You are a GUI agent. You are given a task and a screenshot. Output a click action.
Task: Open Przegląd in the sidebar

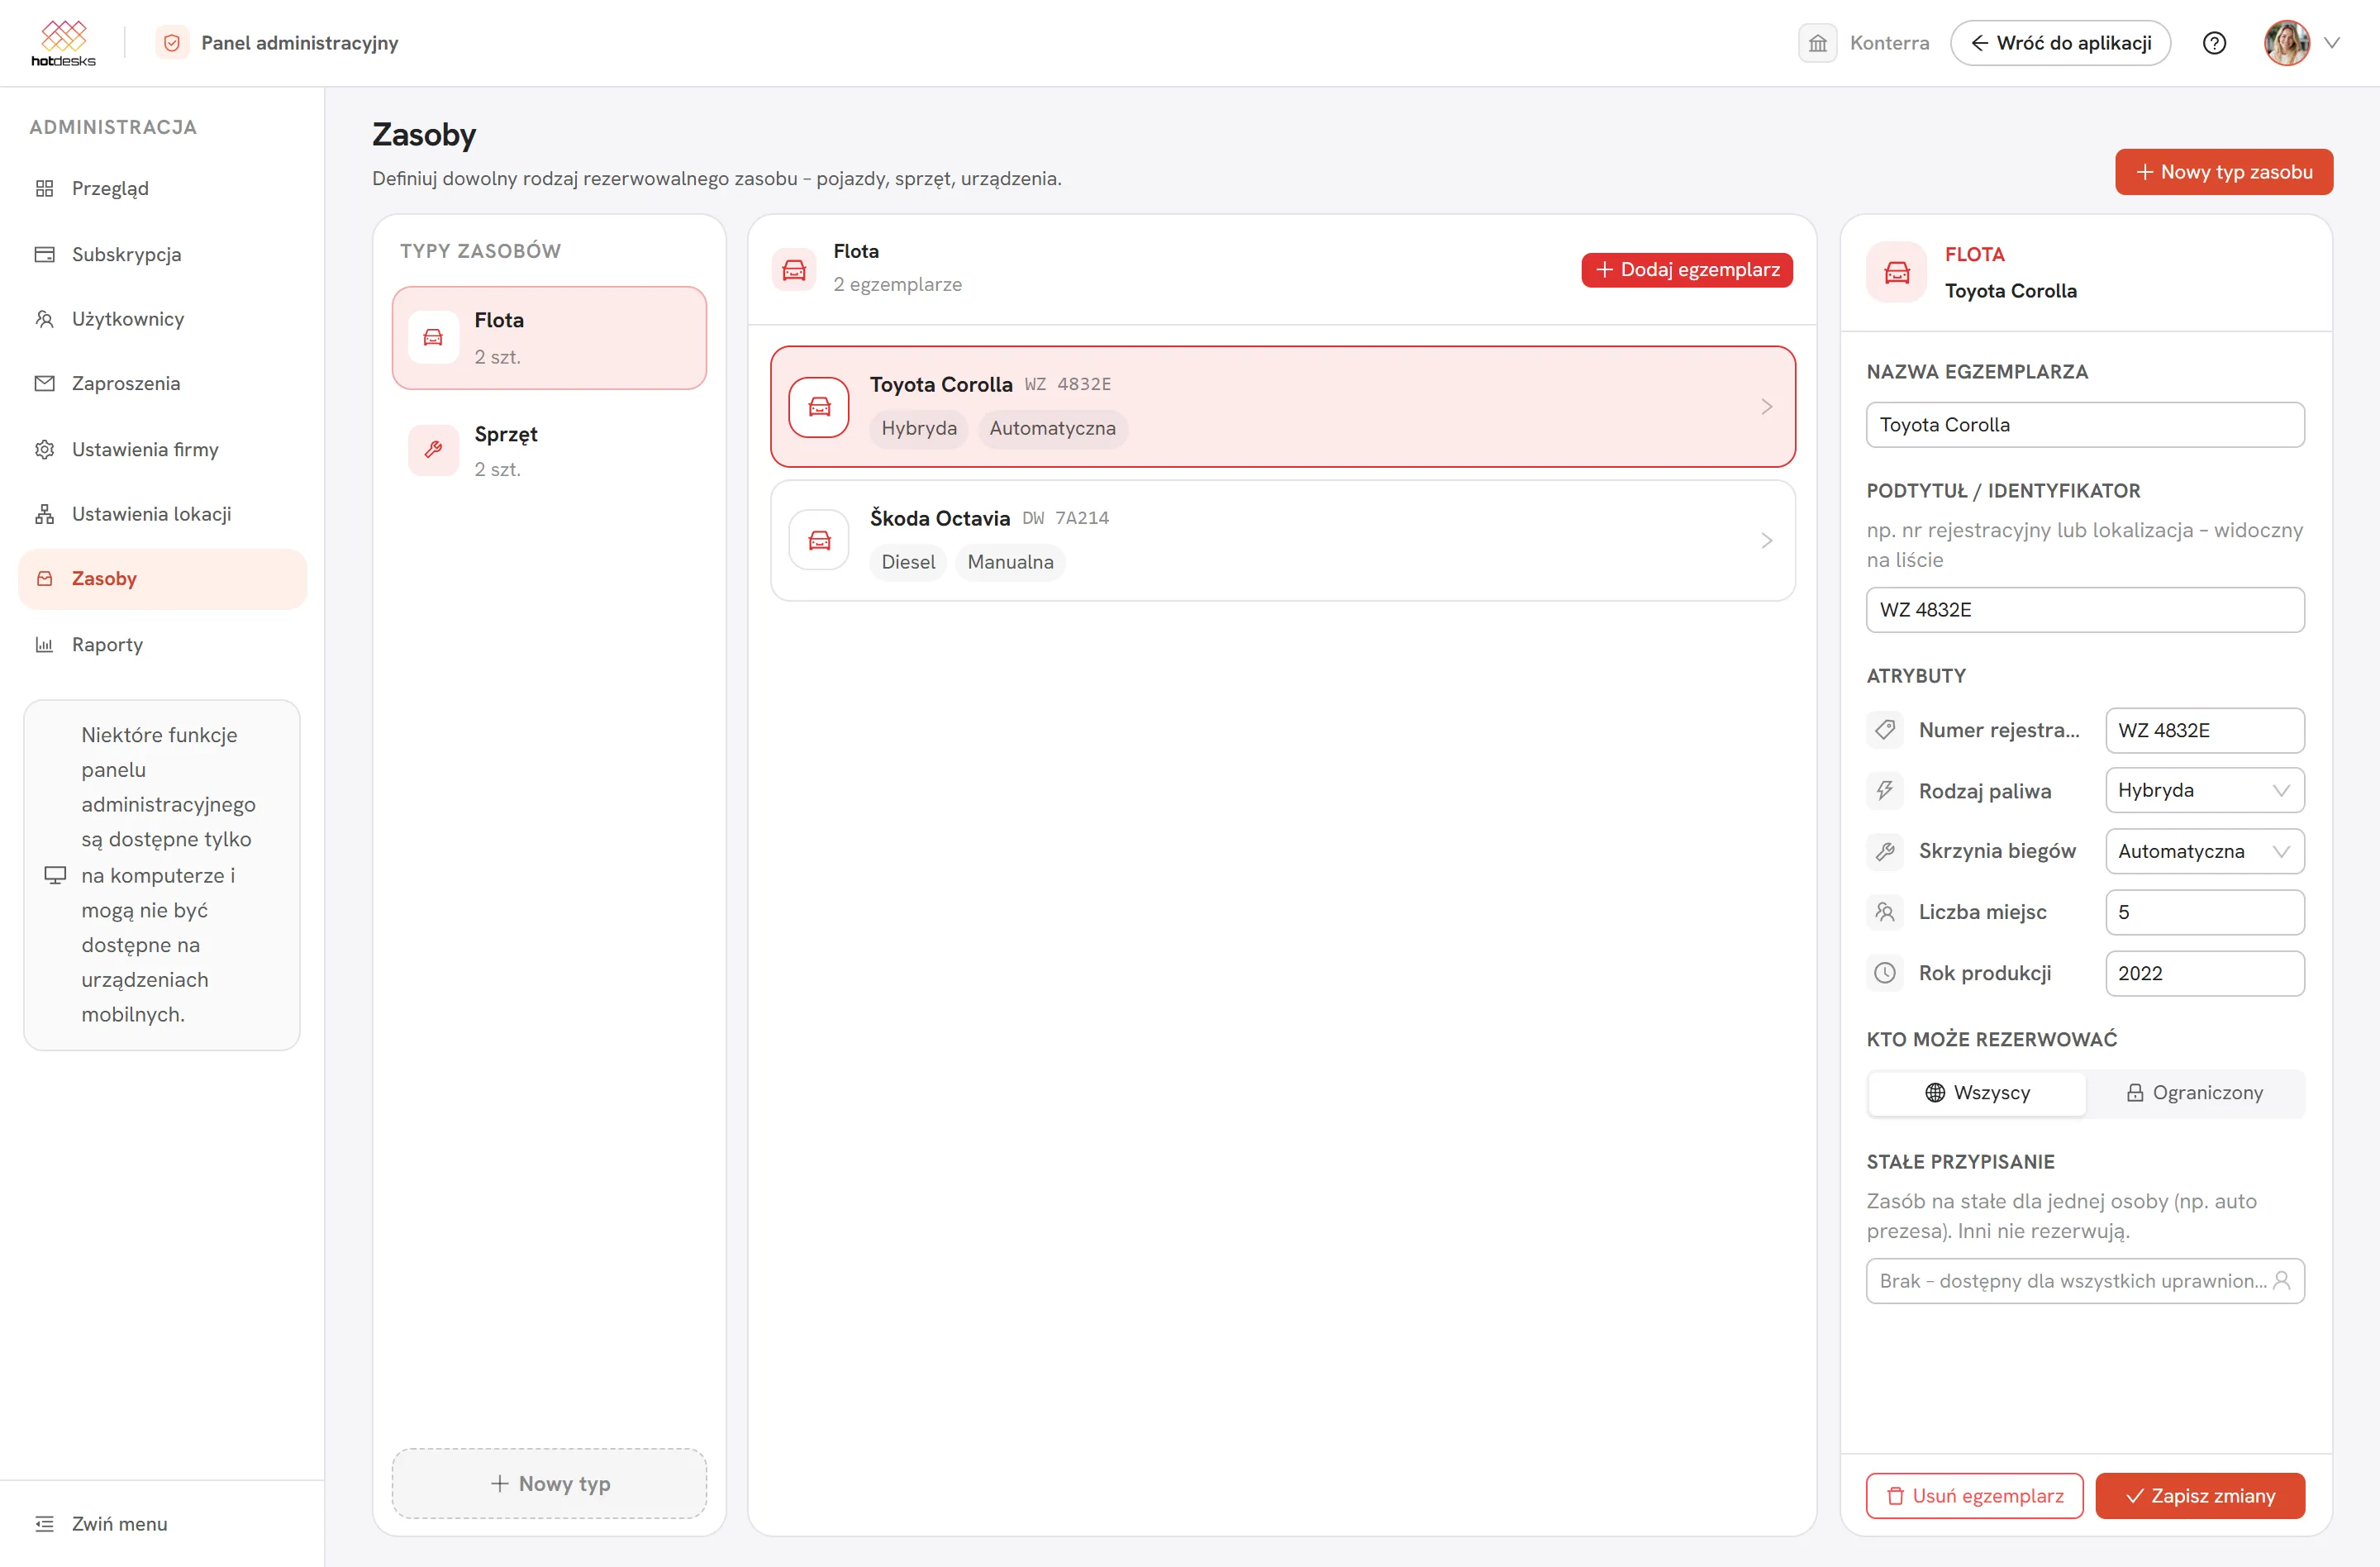[162, 188]
